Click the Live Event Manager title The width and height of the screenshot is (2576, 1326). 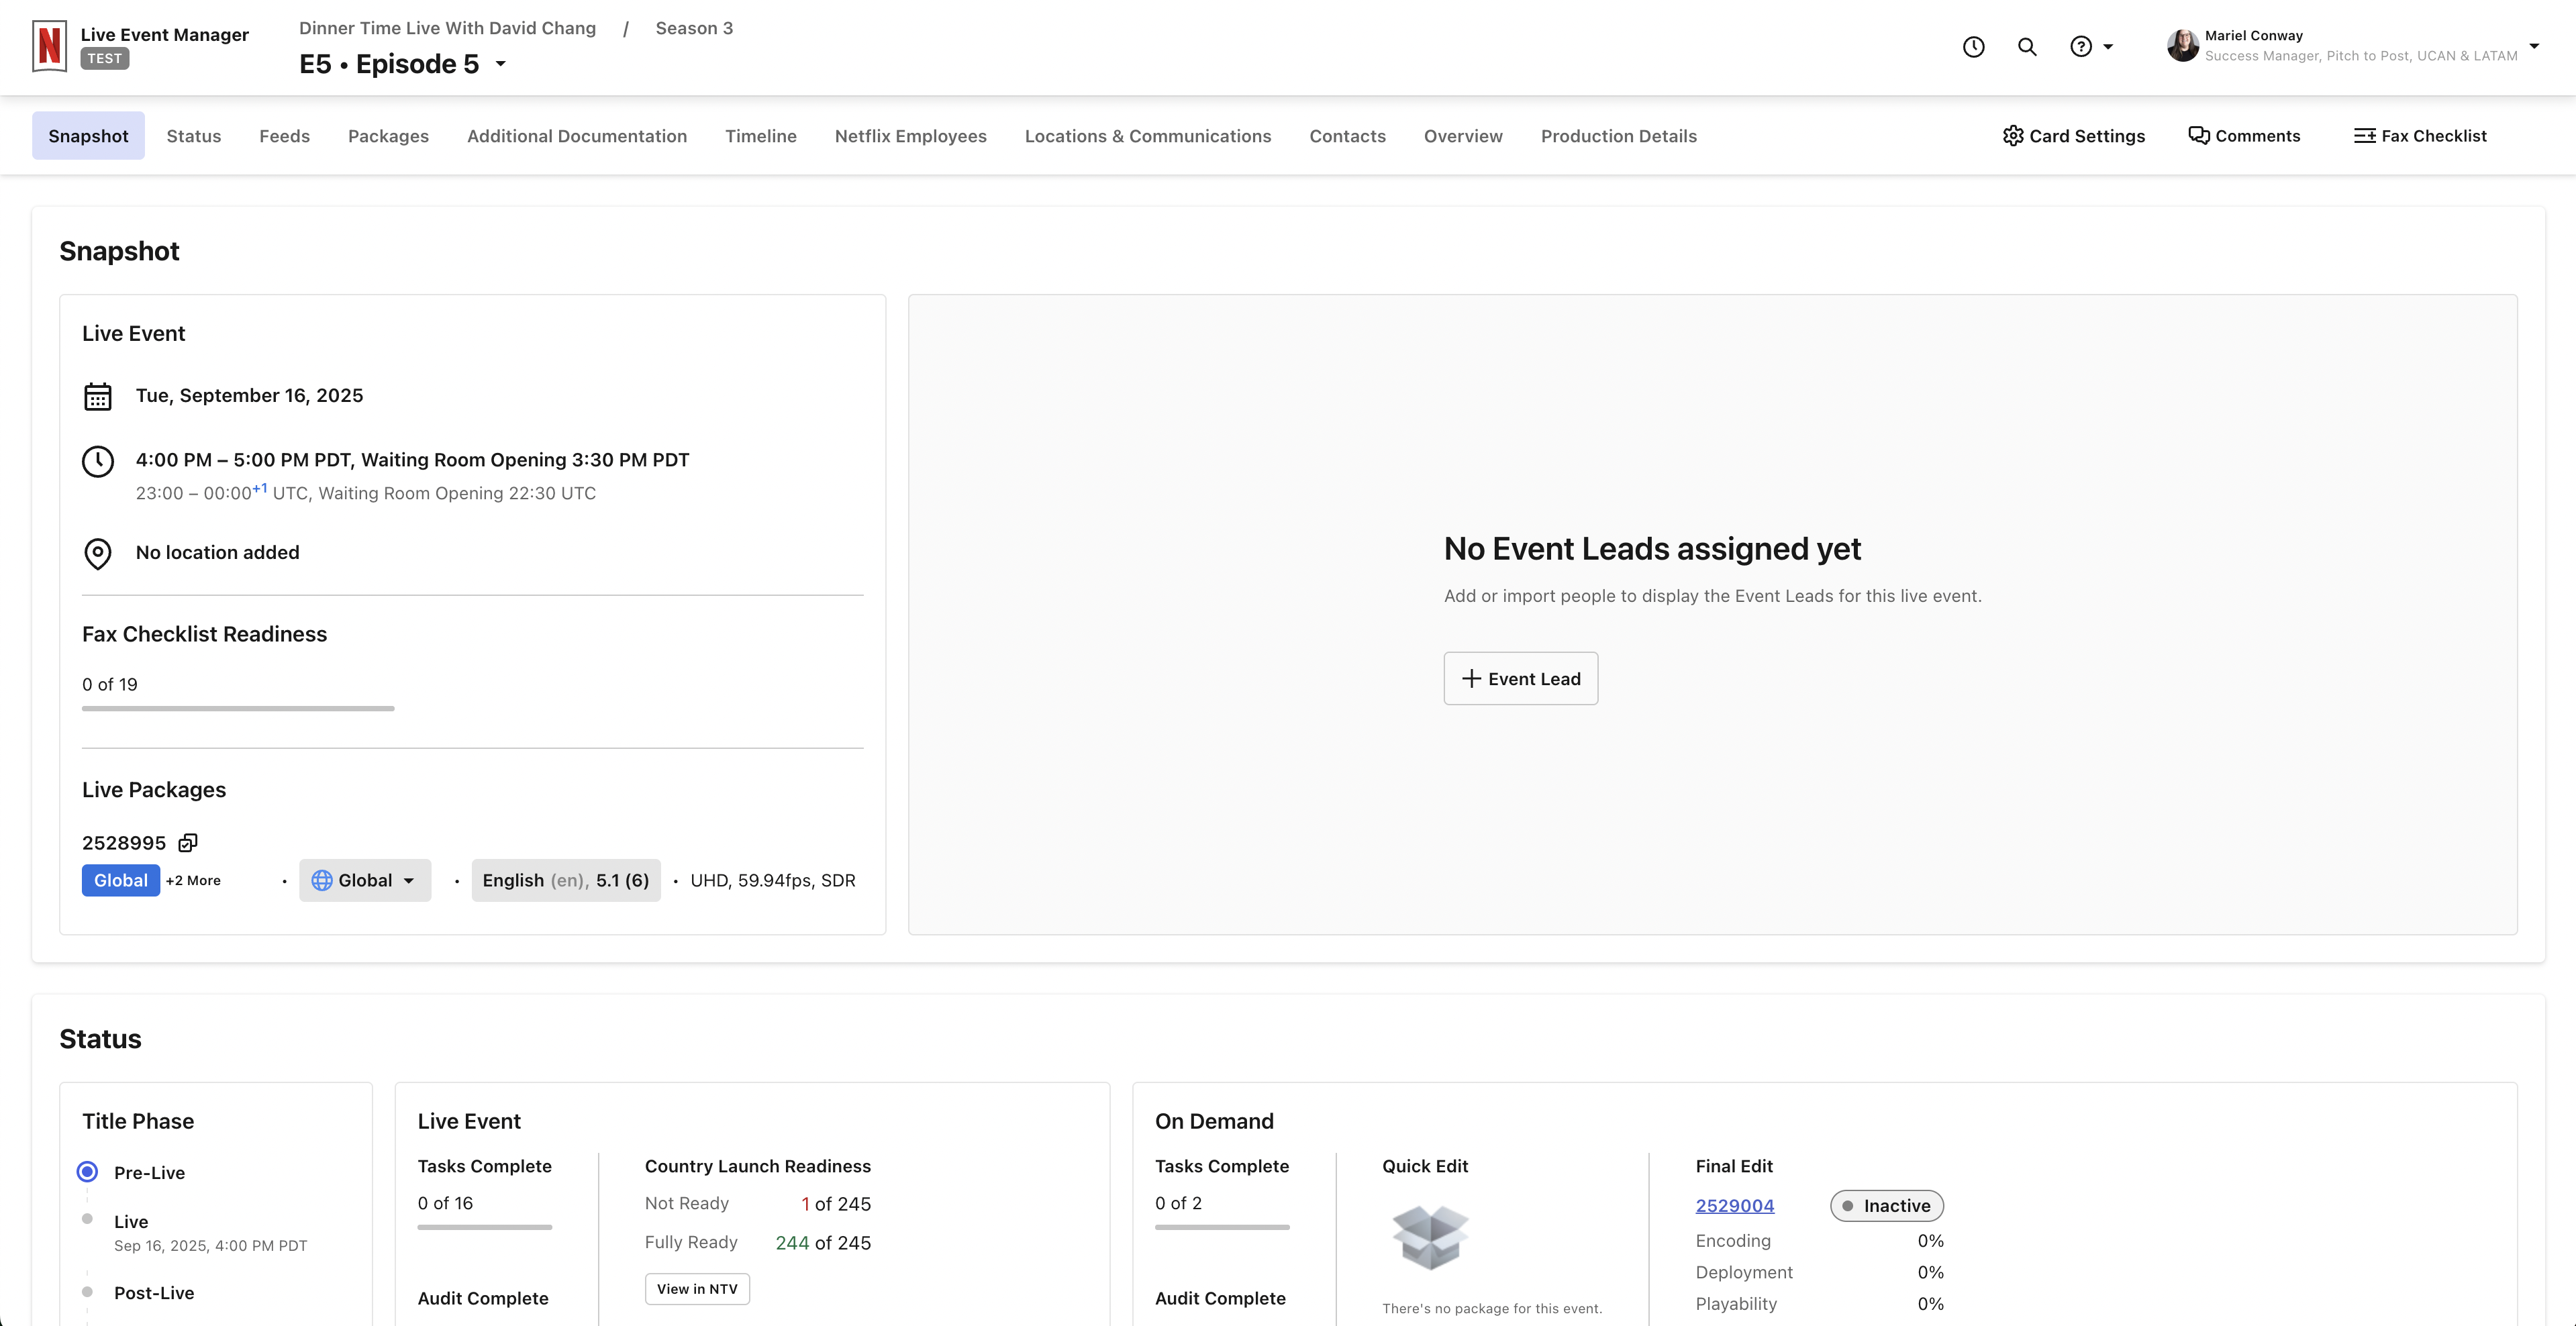coord(164,34)
